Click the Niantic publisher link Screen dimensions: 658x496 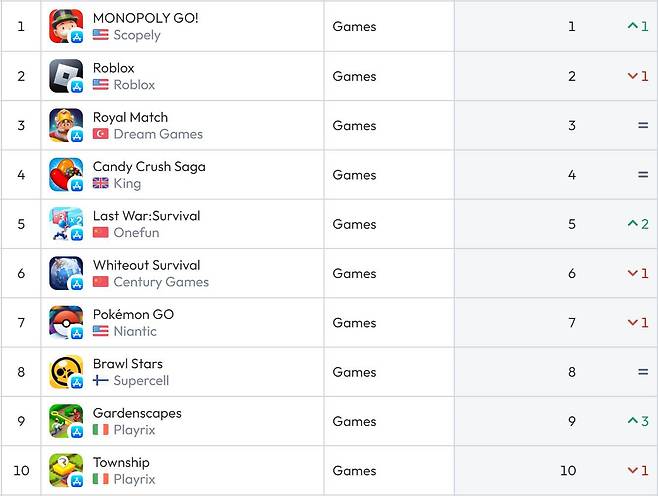[135, 331]
